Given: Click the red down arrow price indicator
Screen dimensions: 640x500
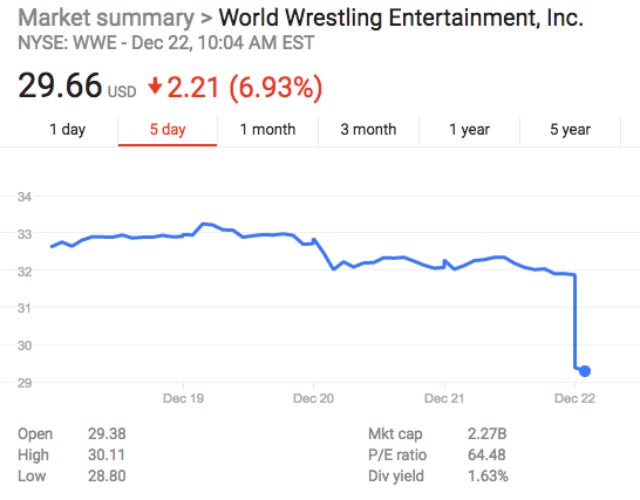Looking at the screenshot, I should (155, 87).
